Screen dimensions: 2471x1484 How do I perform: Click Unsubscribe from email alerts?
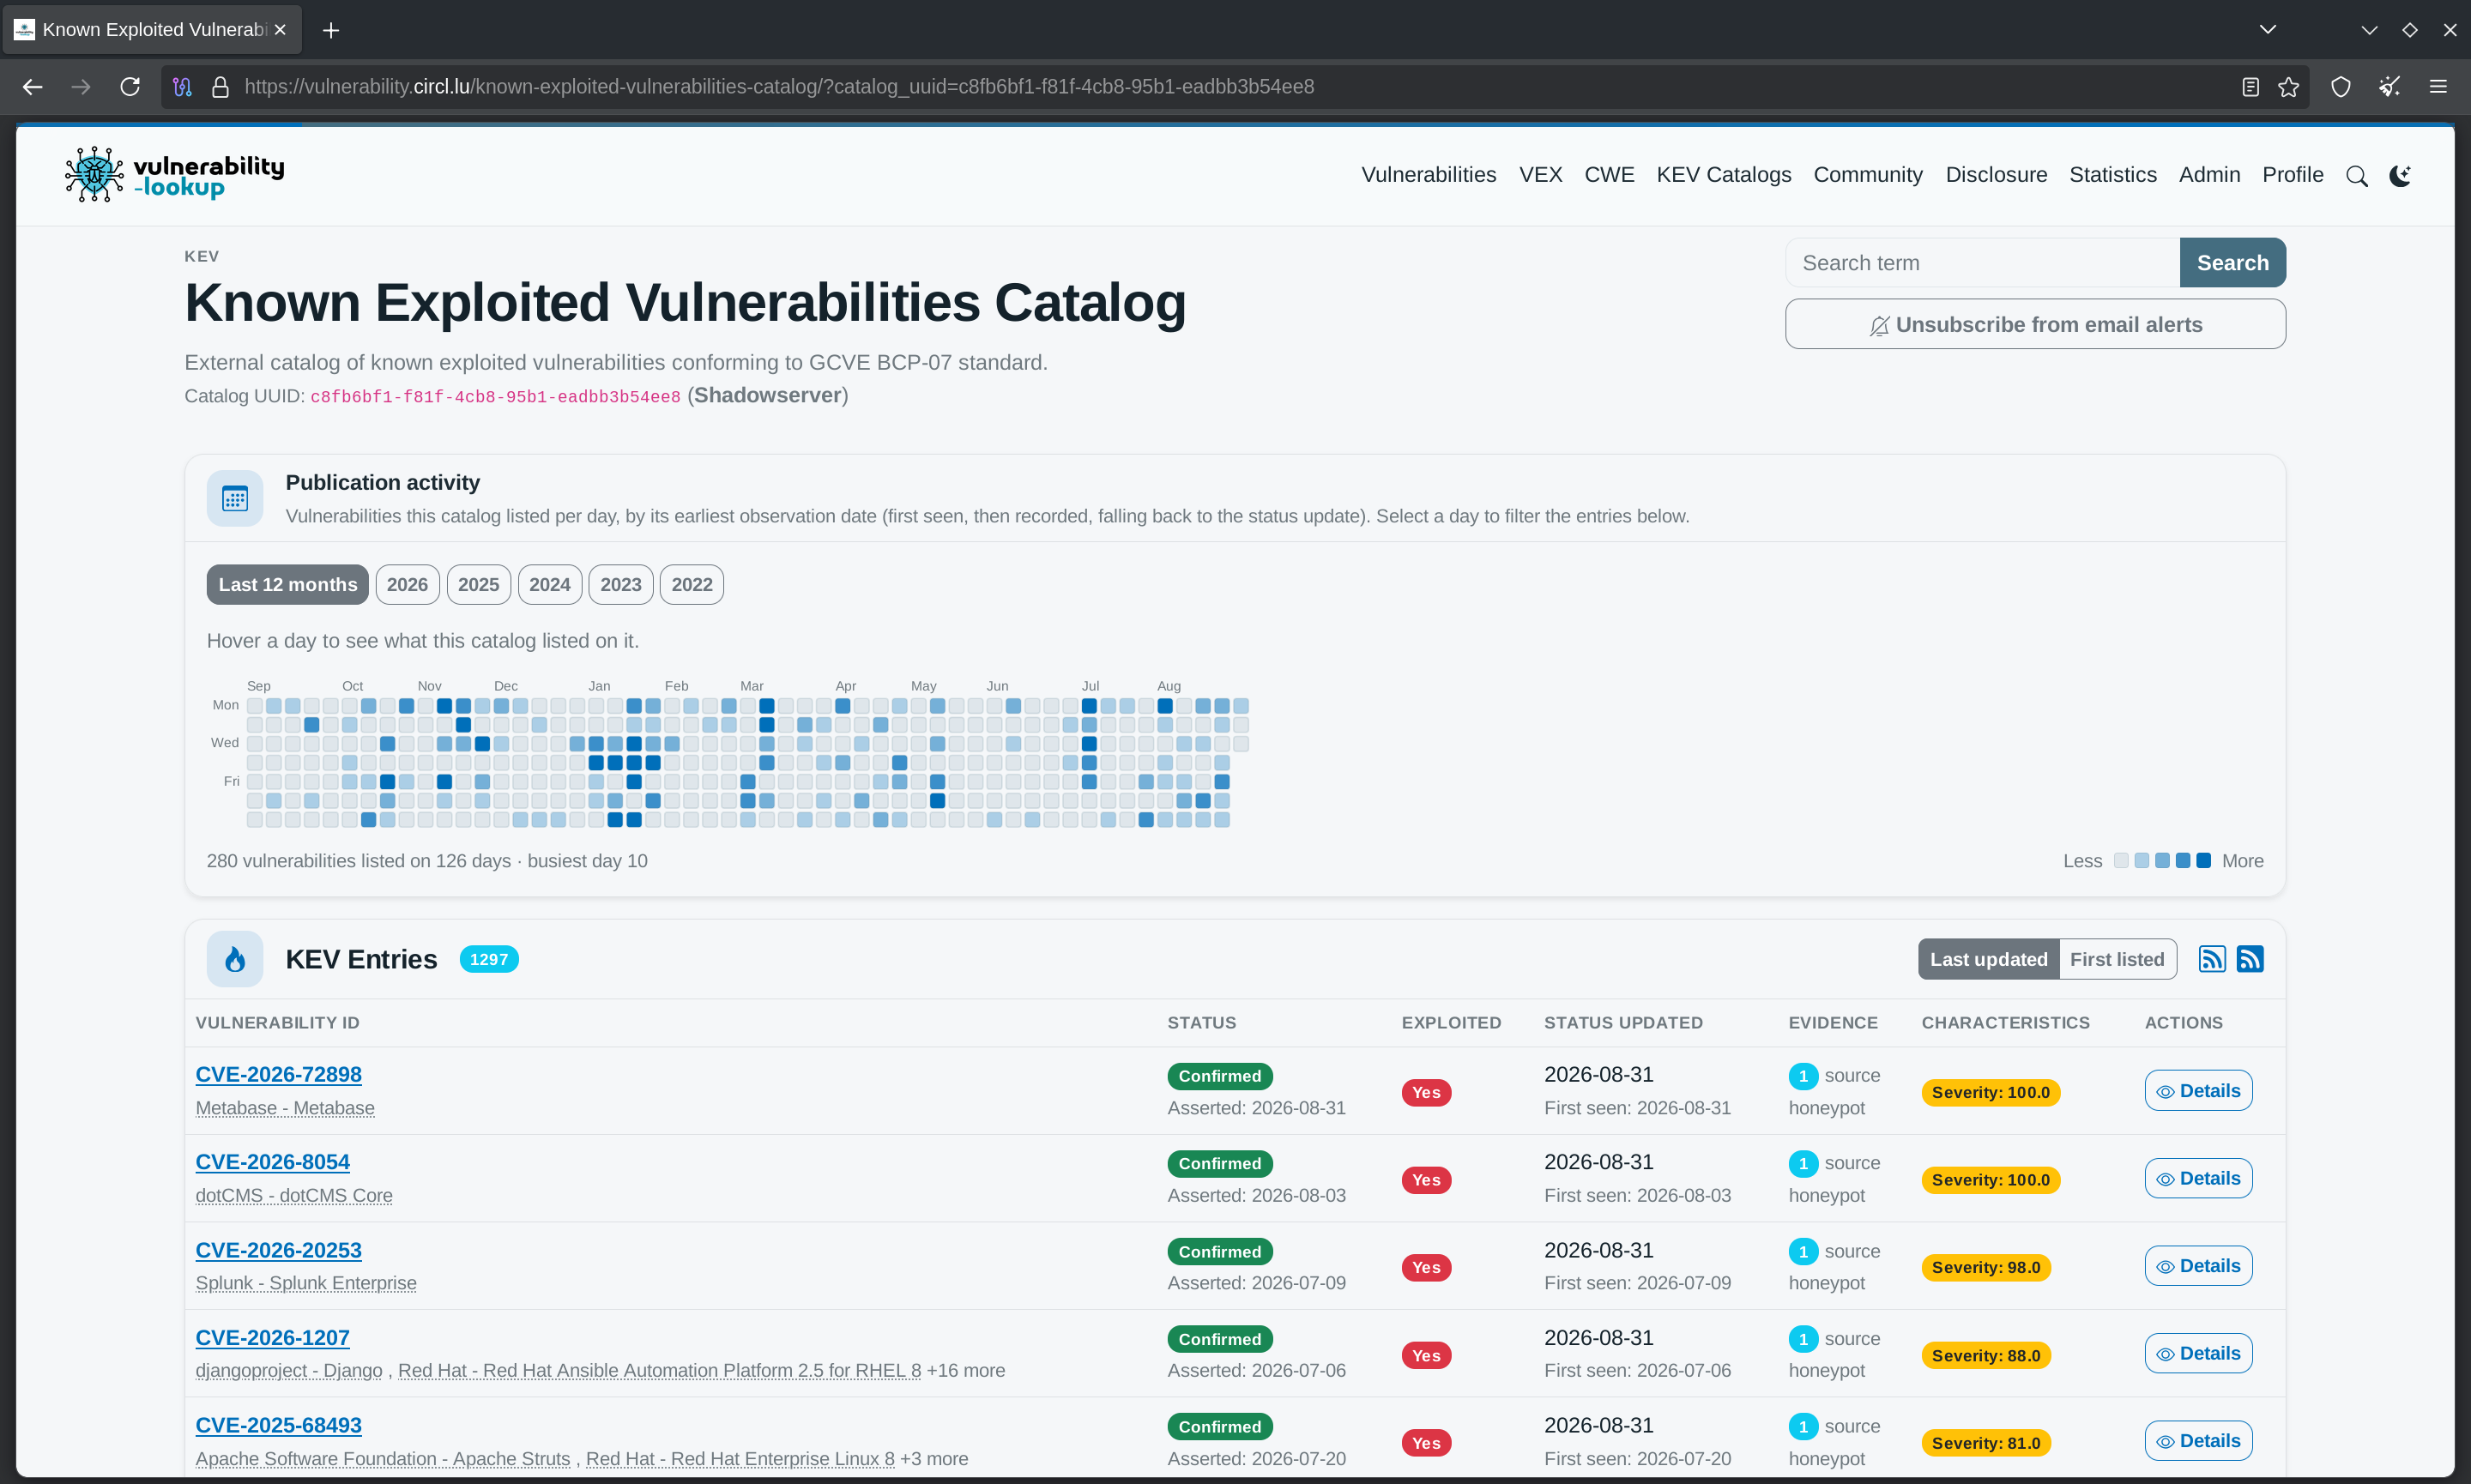tap(2035, 324)
